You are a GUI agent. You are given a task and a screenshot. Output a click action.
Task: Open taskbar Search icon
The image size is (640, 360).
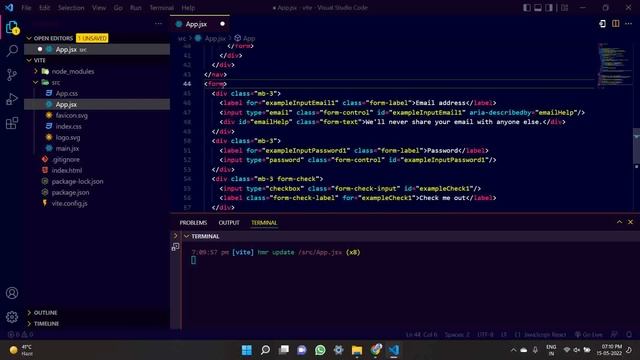coord(265,350)
